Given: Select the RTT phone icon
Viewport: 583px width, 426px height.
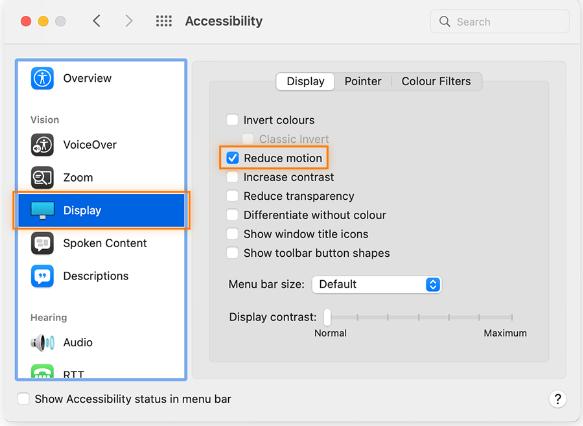Looking at the screenshot, I should (42, 372).
